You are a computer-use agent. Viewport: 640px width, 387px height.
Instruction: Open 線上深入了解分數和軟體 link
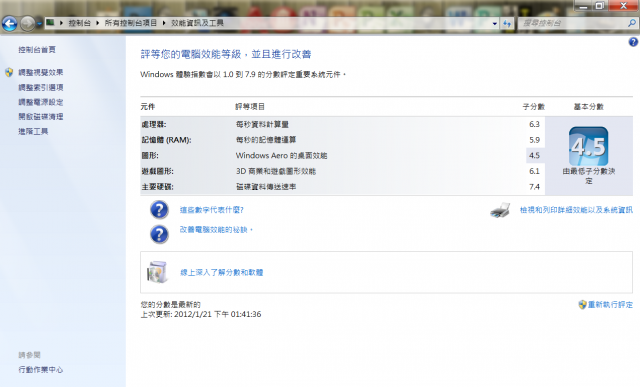[222, 272]
